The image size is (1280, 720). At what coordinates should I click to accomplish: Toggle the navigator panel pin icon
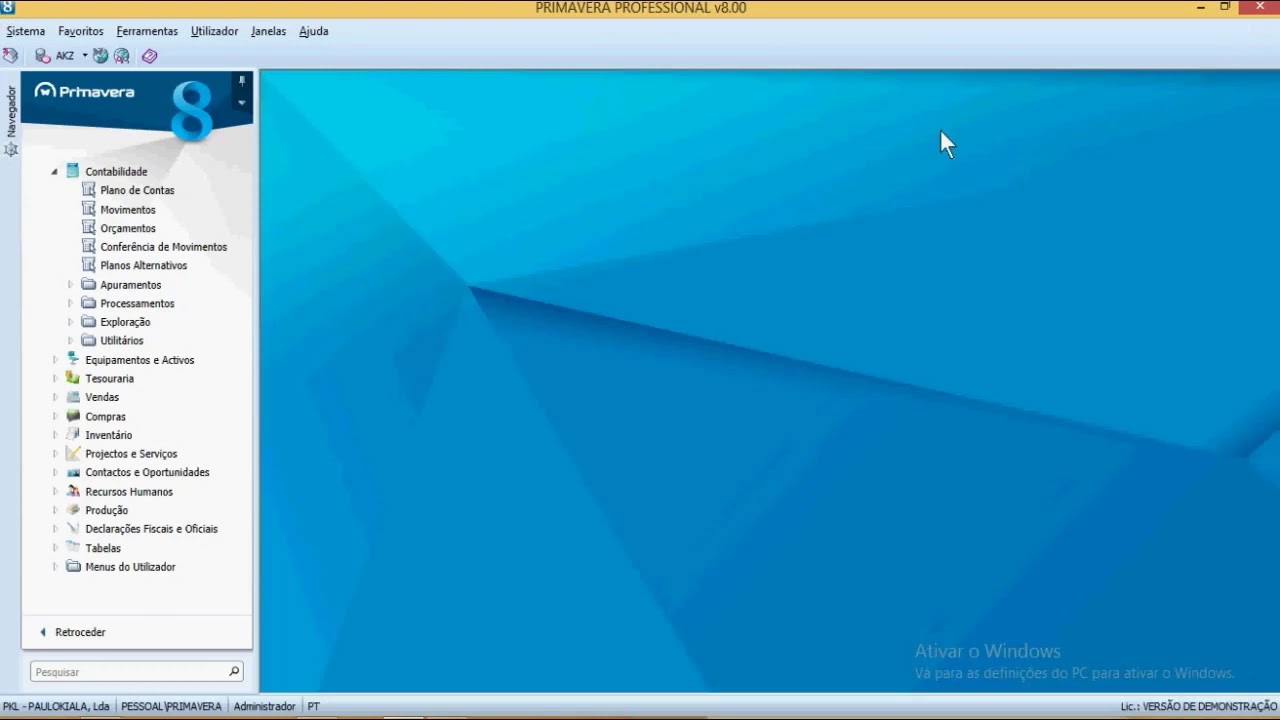click(x=241, y=80)
